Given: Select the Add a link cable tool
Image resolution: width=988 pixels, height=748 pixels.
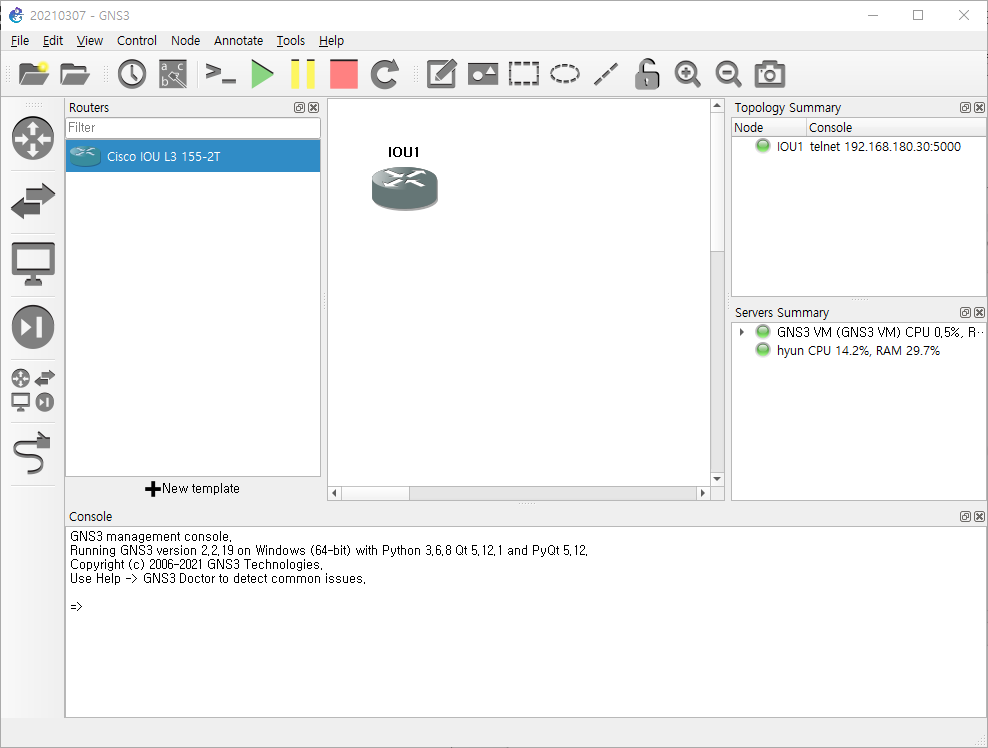Looking at the screenshot, I should pos(32,452).
